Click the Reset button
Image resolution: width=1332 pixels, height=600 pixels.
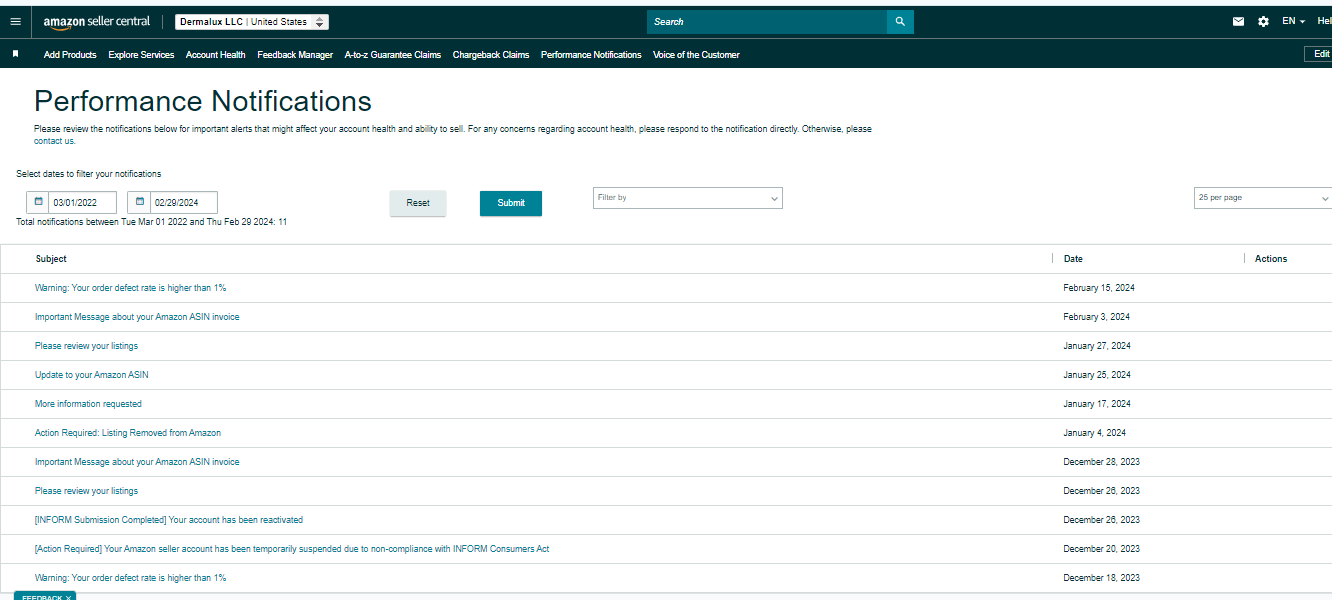(x=418, y=203)
